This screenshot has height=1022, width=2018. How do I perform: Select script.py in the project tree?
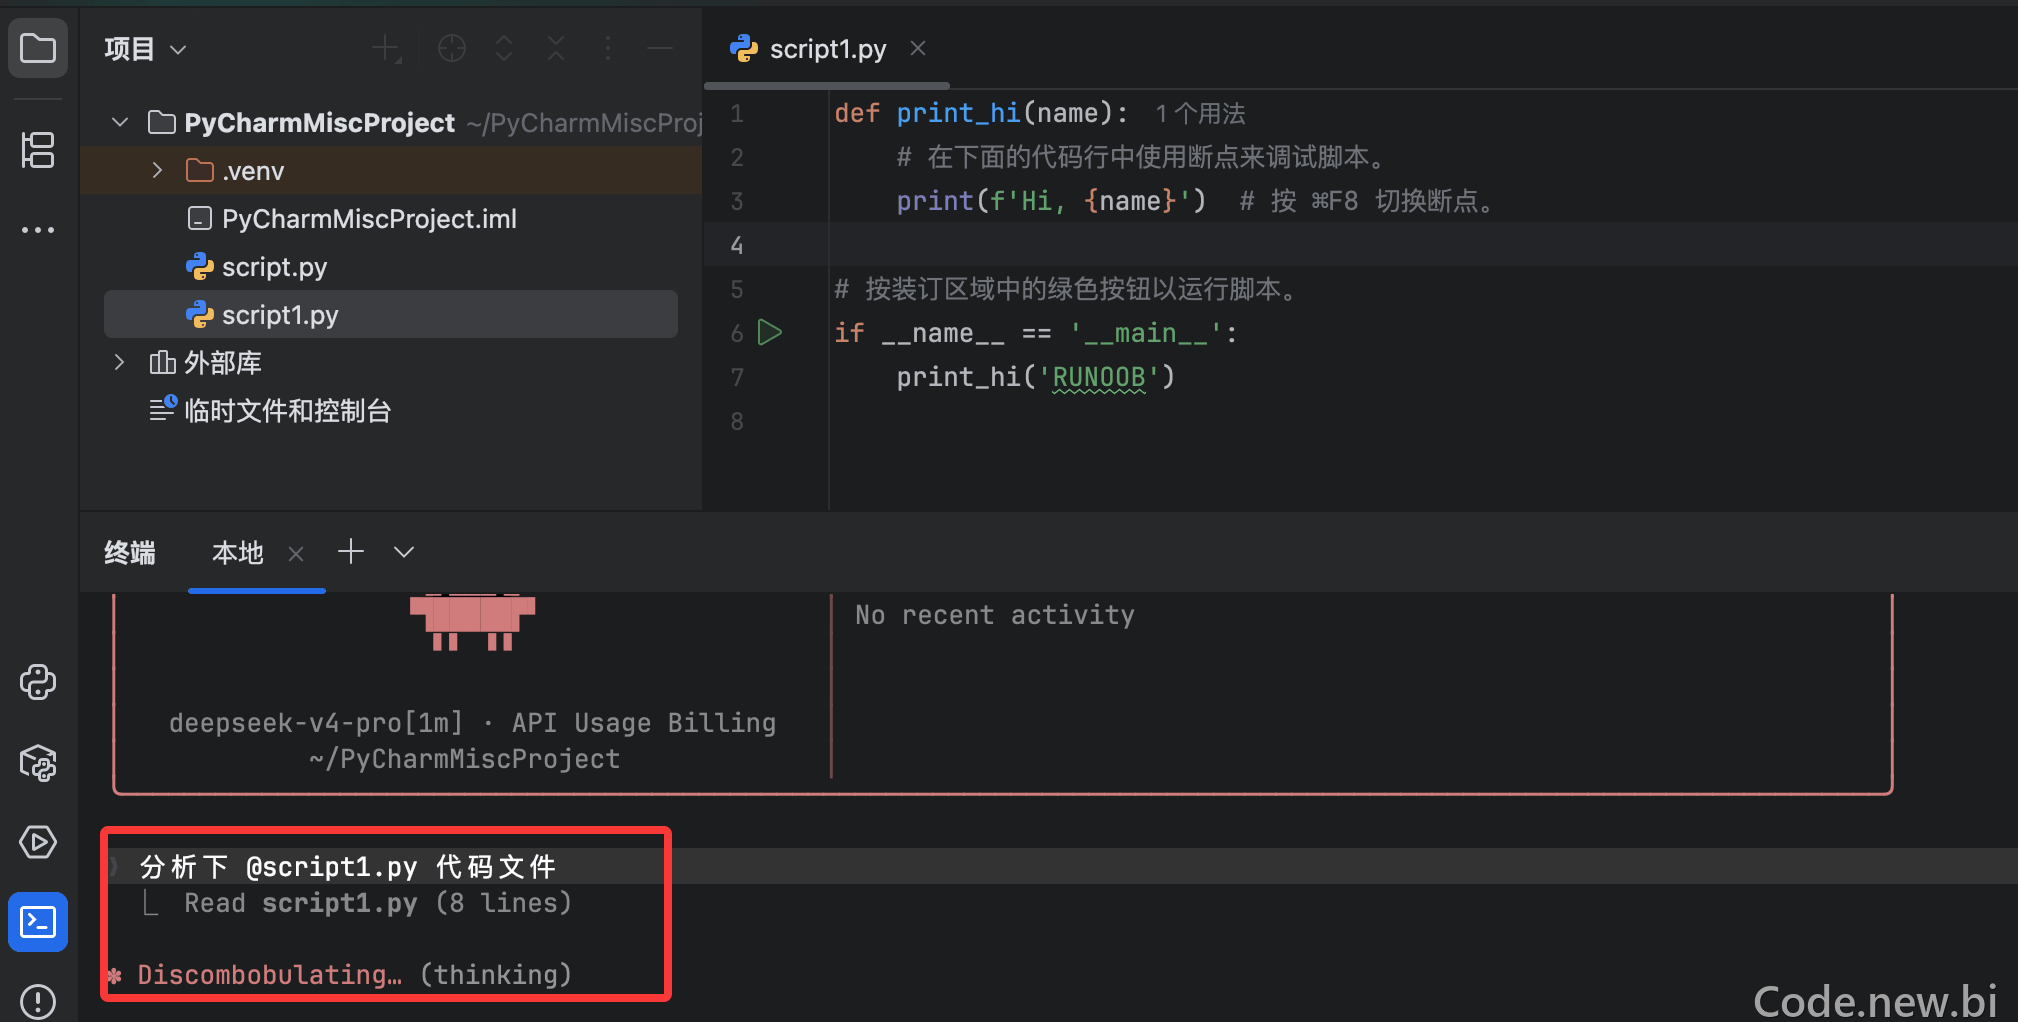[391, 266]
